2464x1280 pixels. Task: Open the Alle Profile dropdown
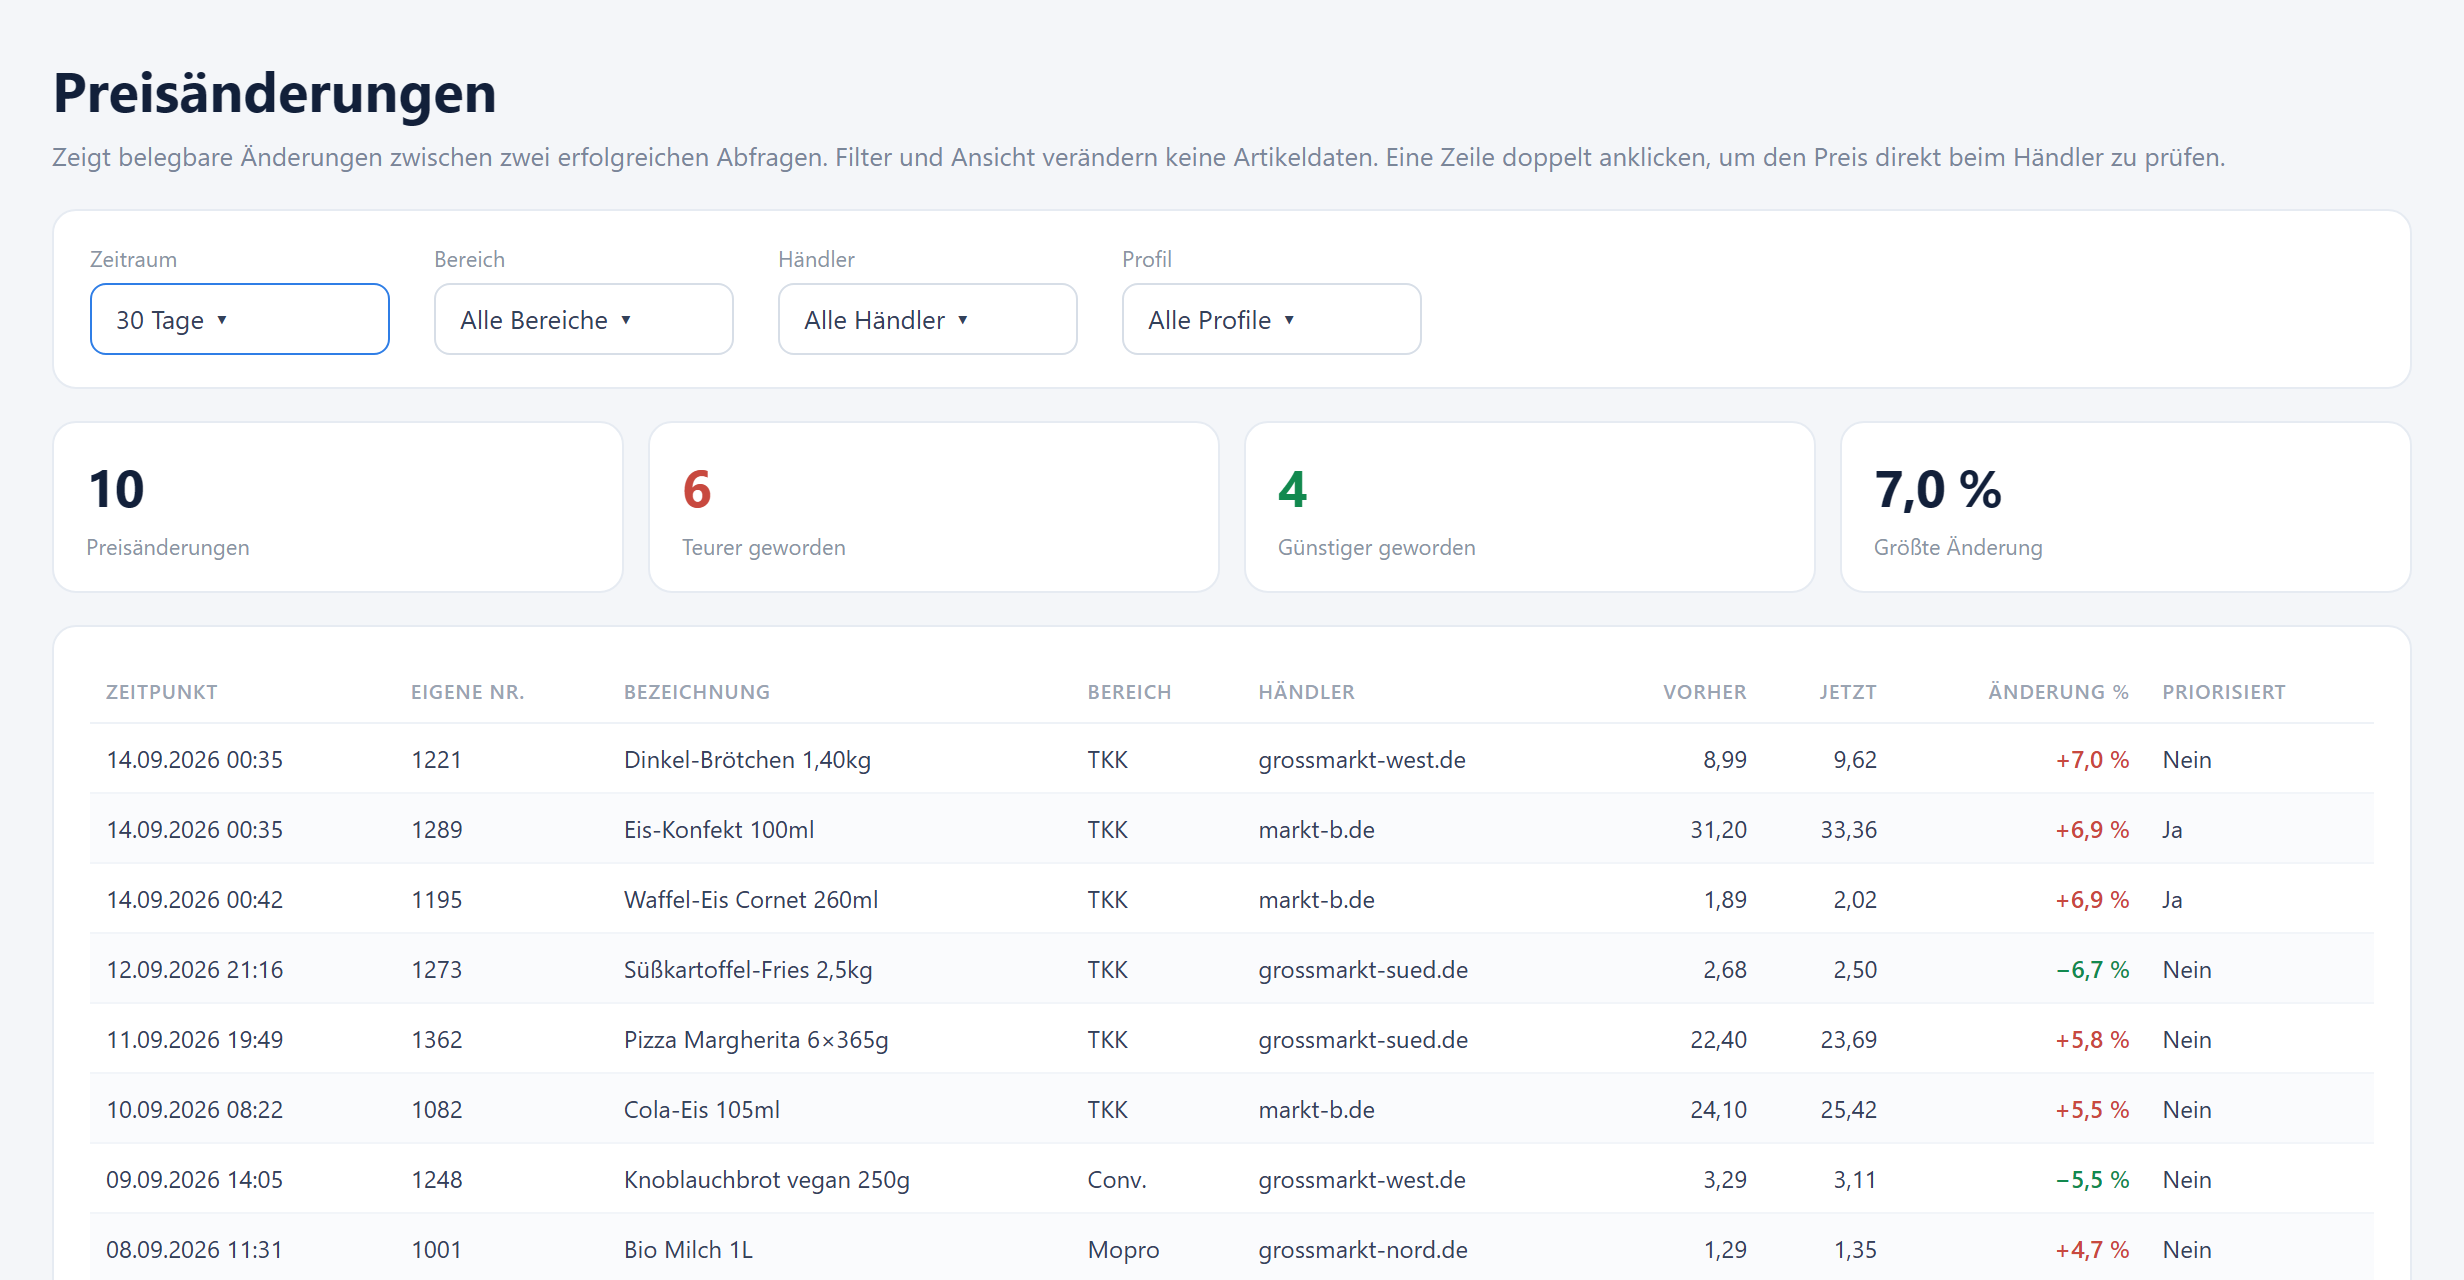pyautogui.click(x=1271, y=319)
